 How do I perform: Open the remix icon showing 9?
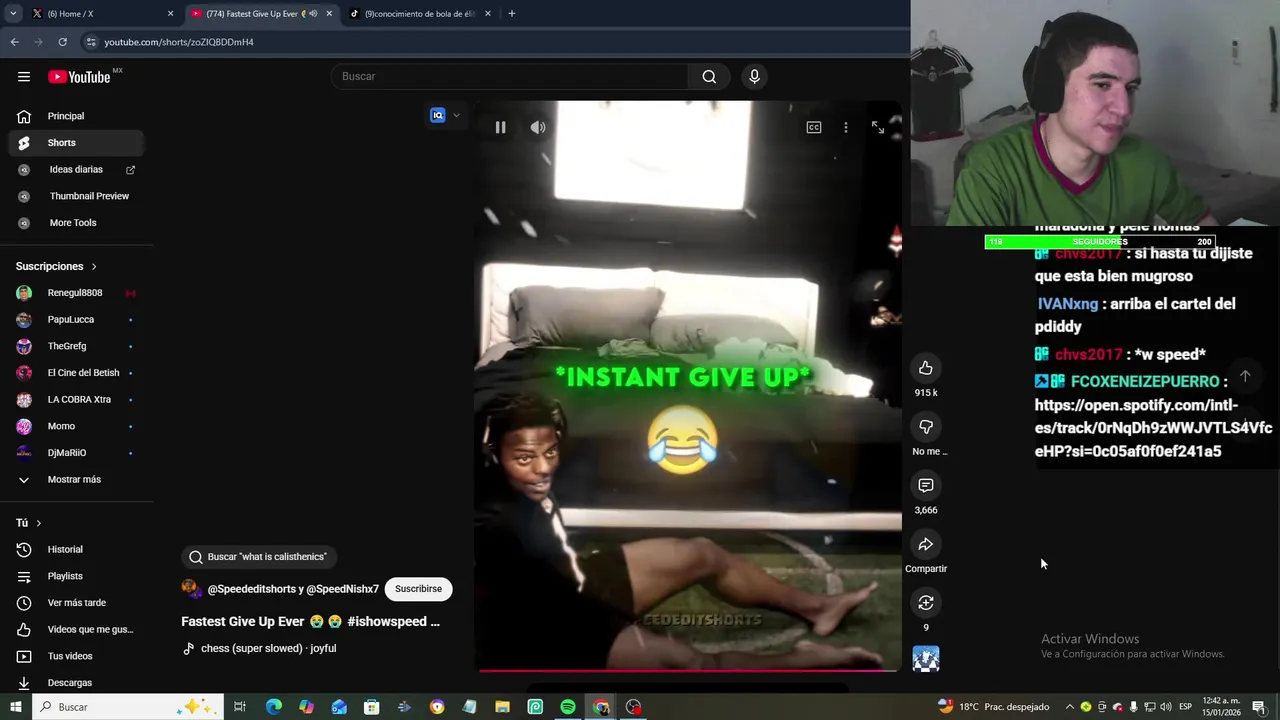[926, 603]
